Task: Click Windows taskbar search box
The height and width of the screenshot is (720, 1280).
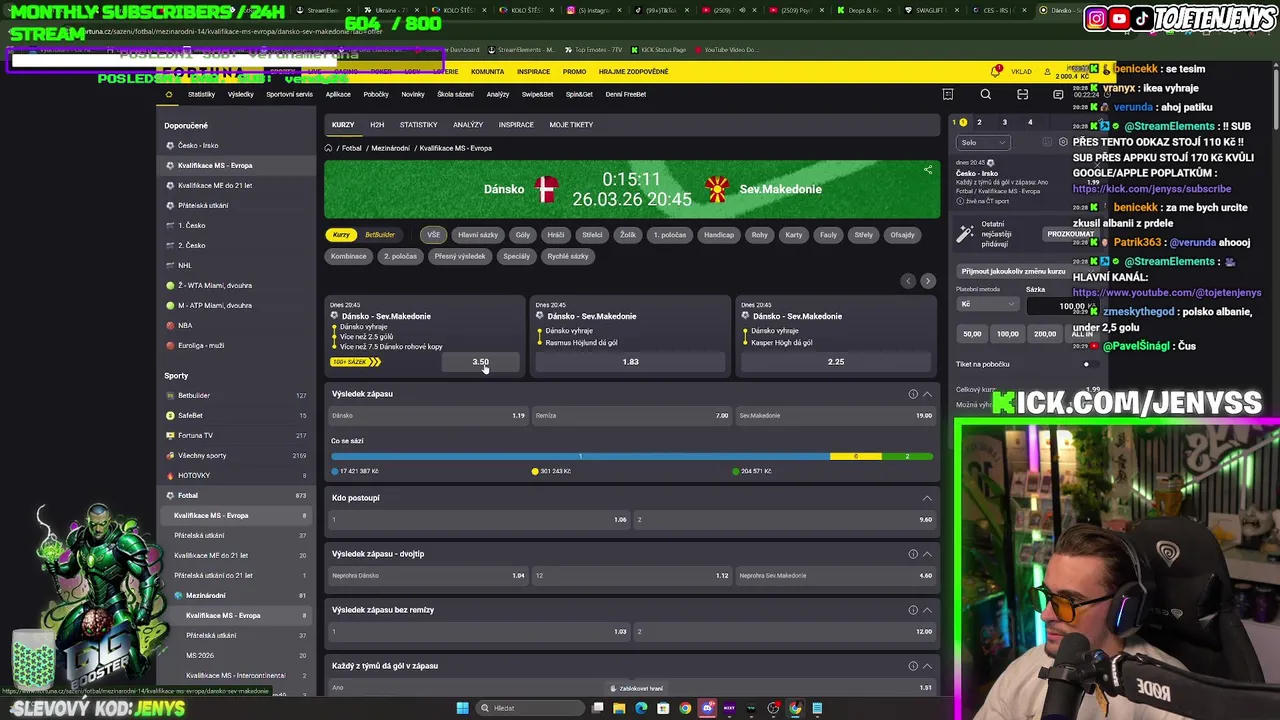Action: [530, 708]
